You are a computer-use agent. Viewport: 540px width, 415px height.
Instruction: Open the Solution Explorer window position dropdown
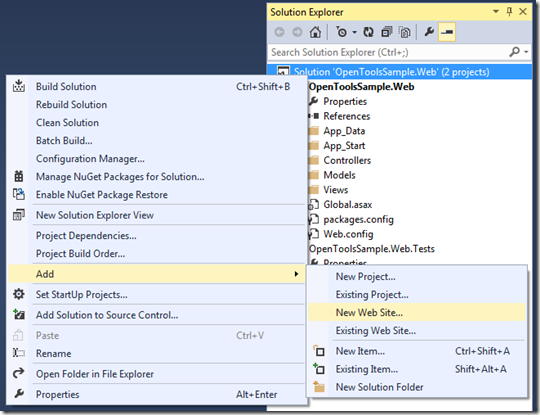[496, 12]
